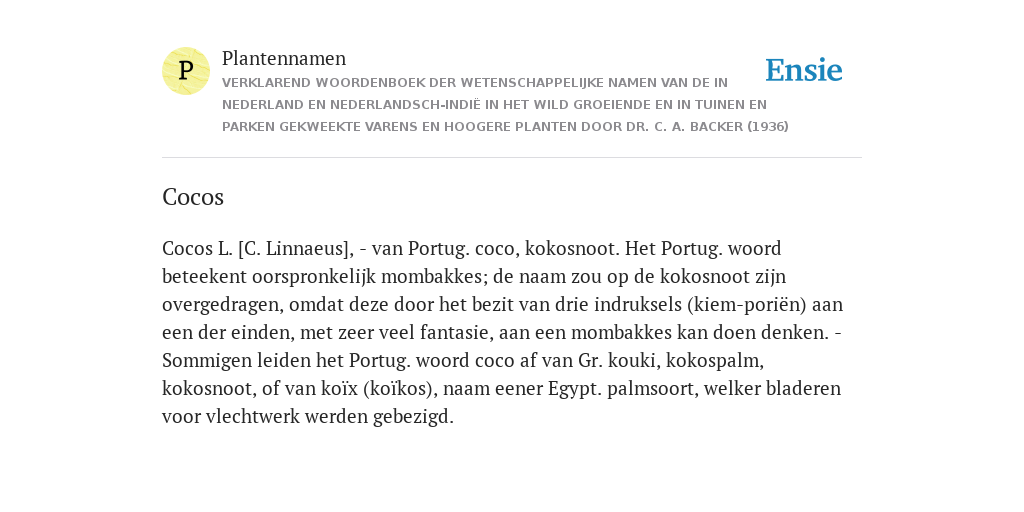Click the definition paragraph about Cocos
Screen dimensions: 1024x512
click(x=503, y=332)
